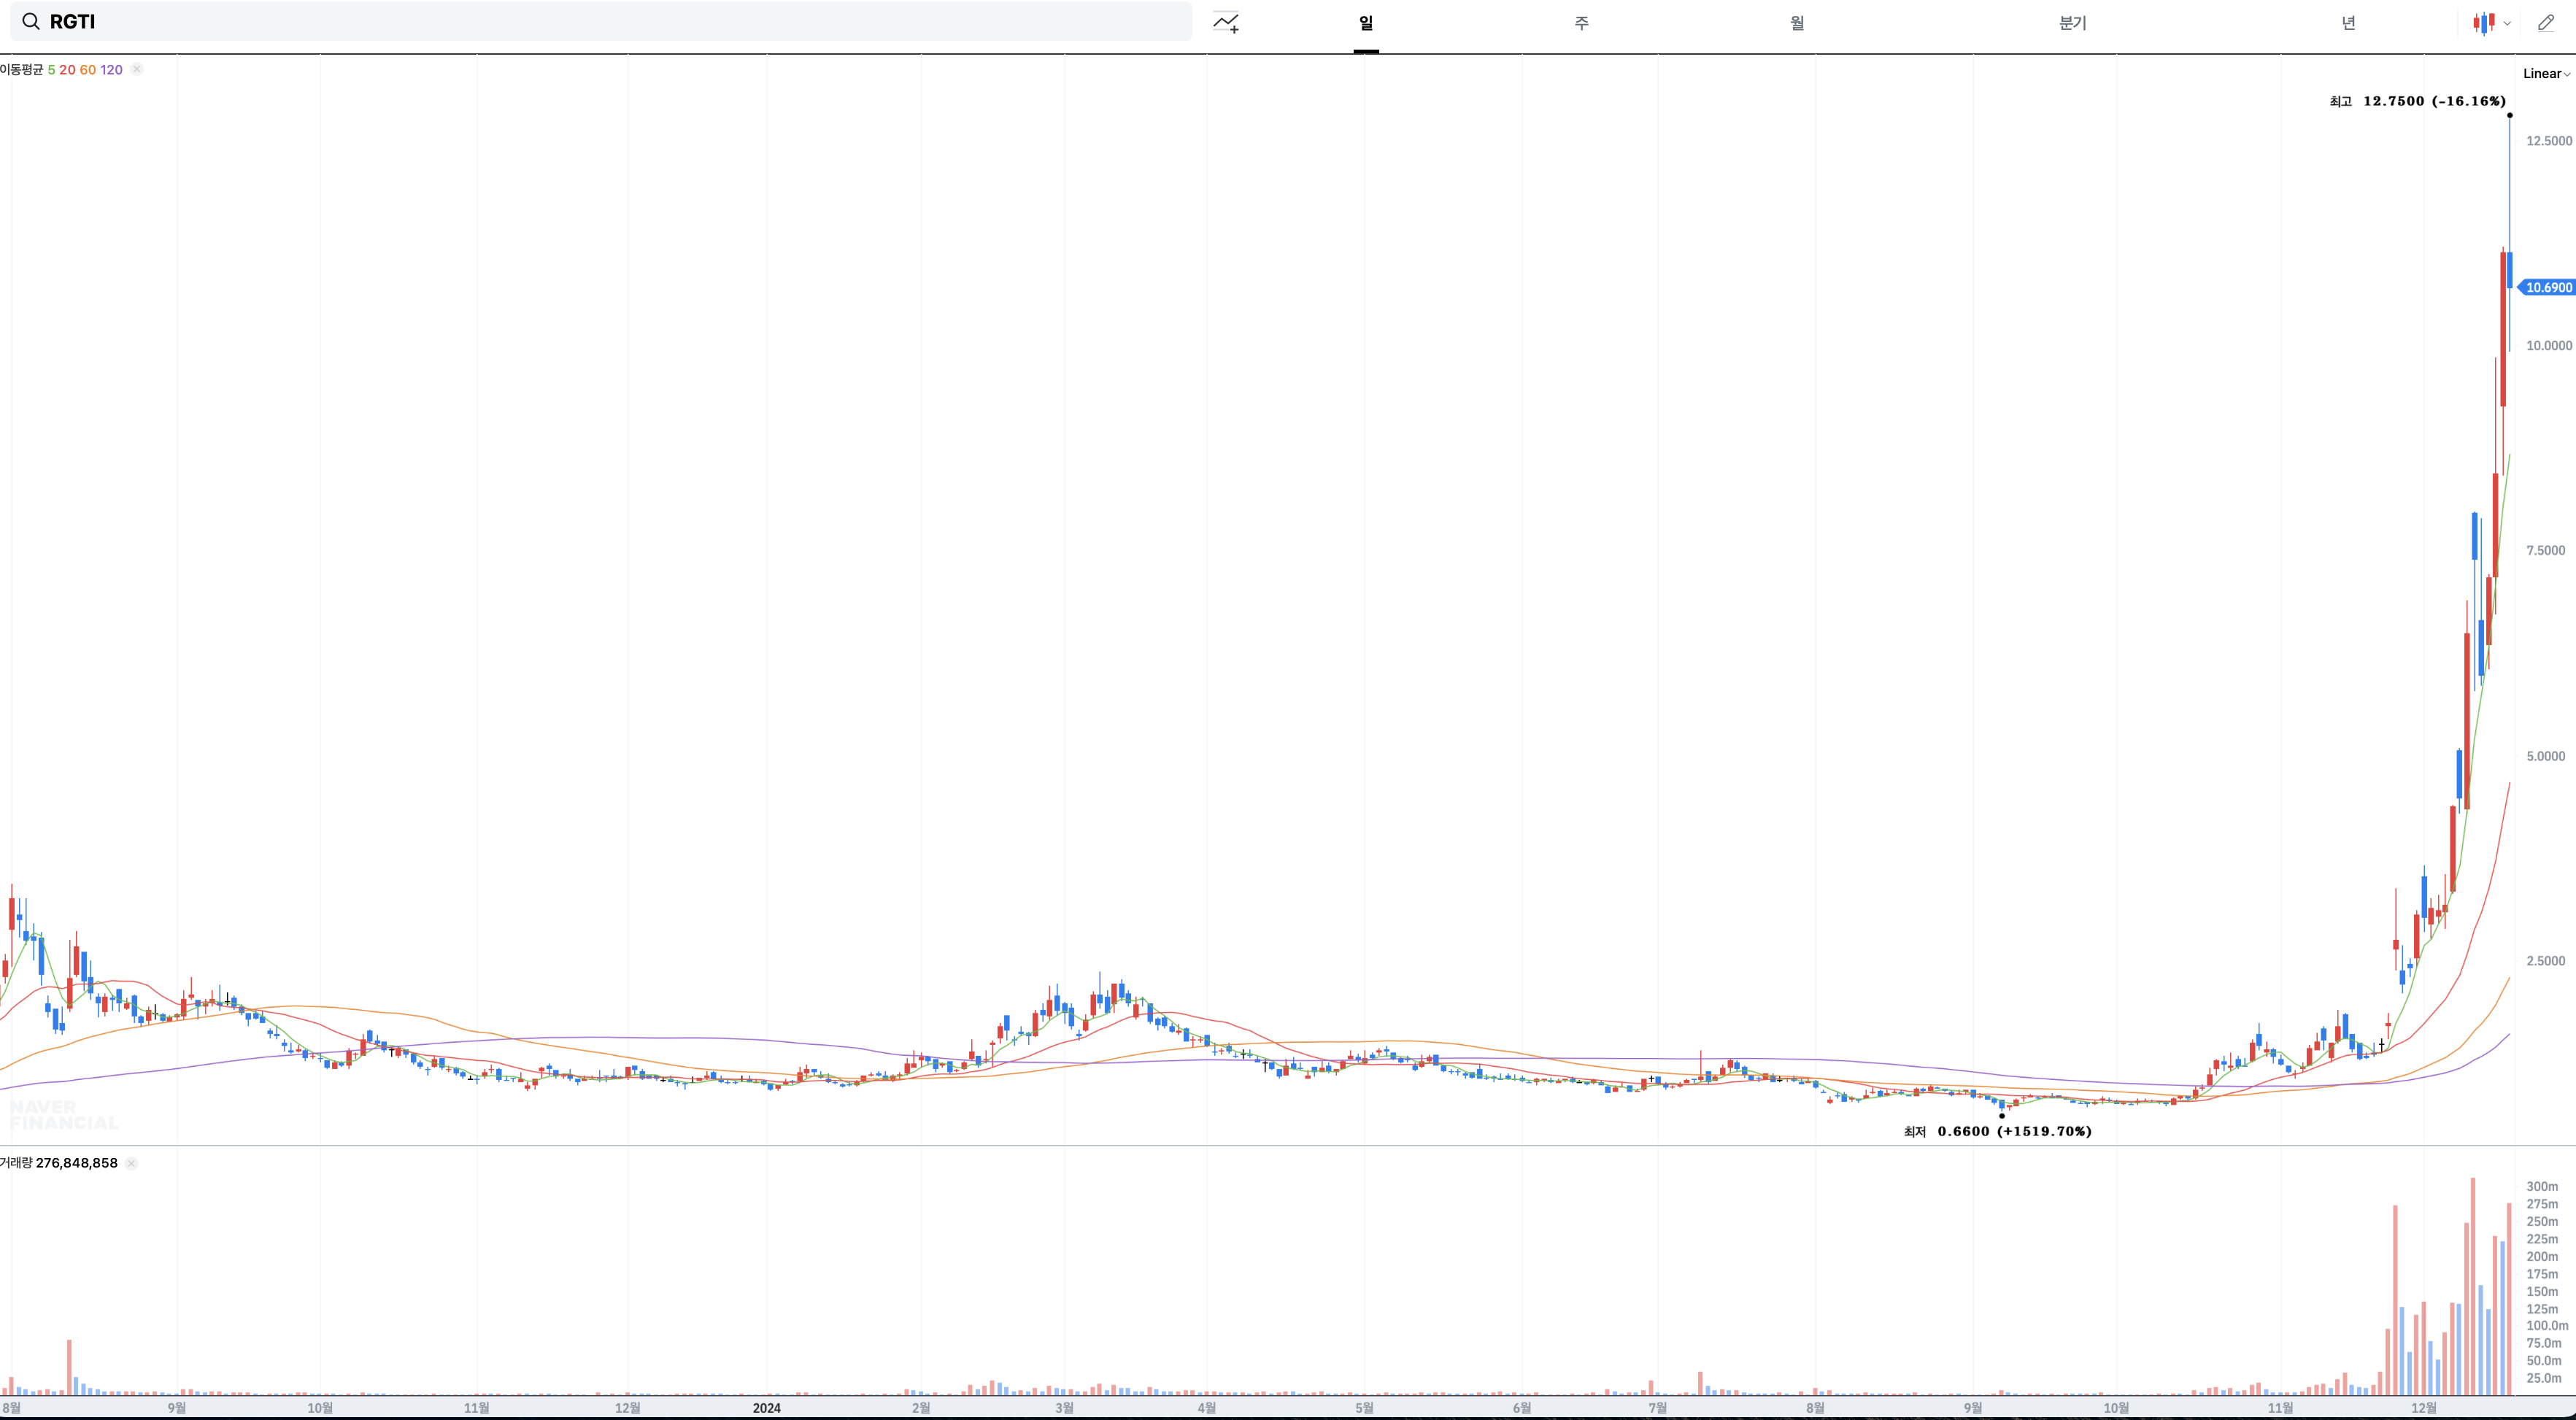Image resolution: width=2576 pixels, height=1420 pixels.
Task: Click the 최저 0.6600 low marker
Action: click(1997, 1131)
